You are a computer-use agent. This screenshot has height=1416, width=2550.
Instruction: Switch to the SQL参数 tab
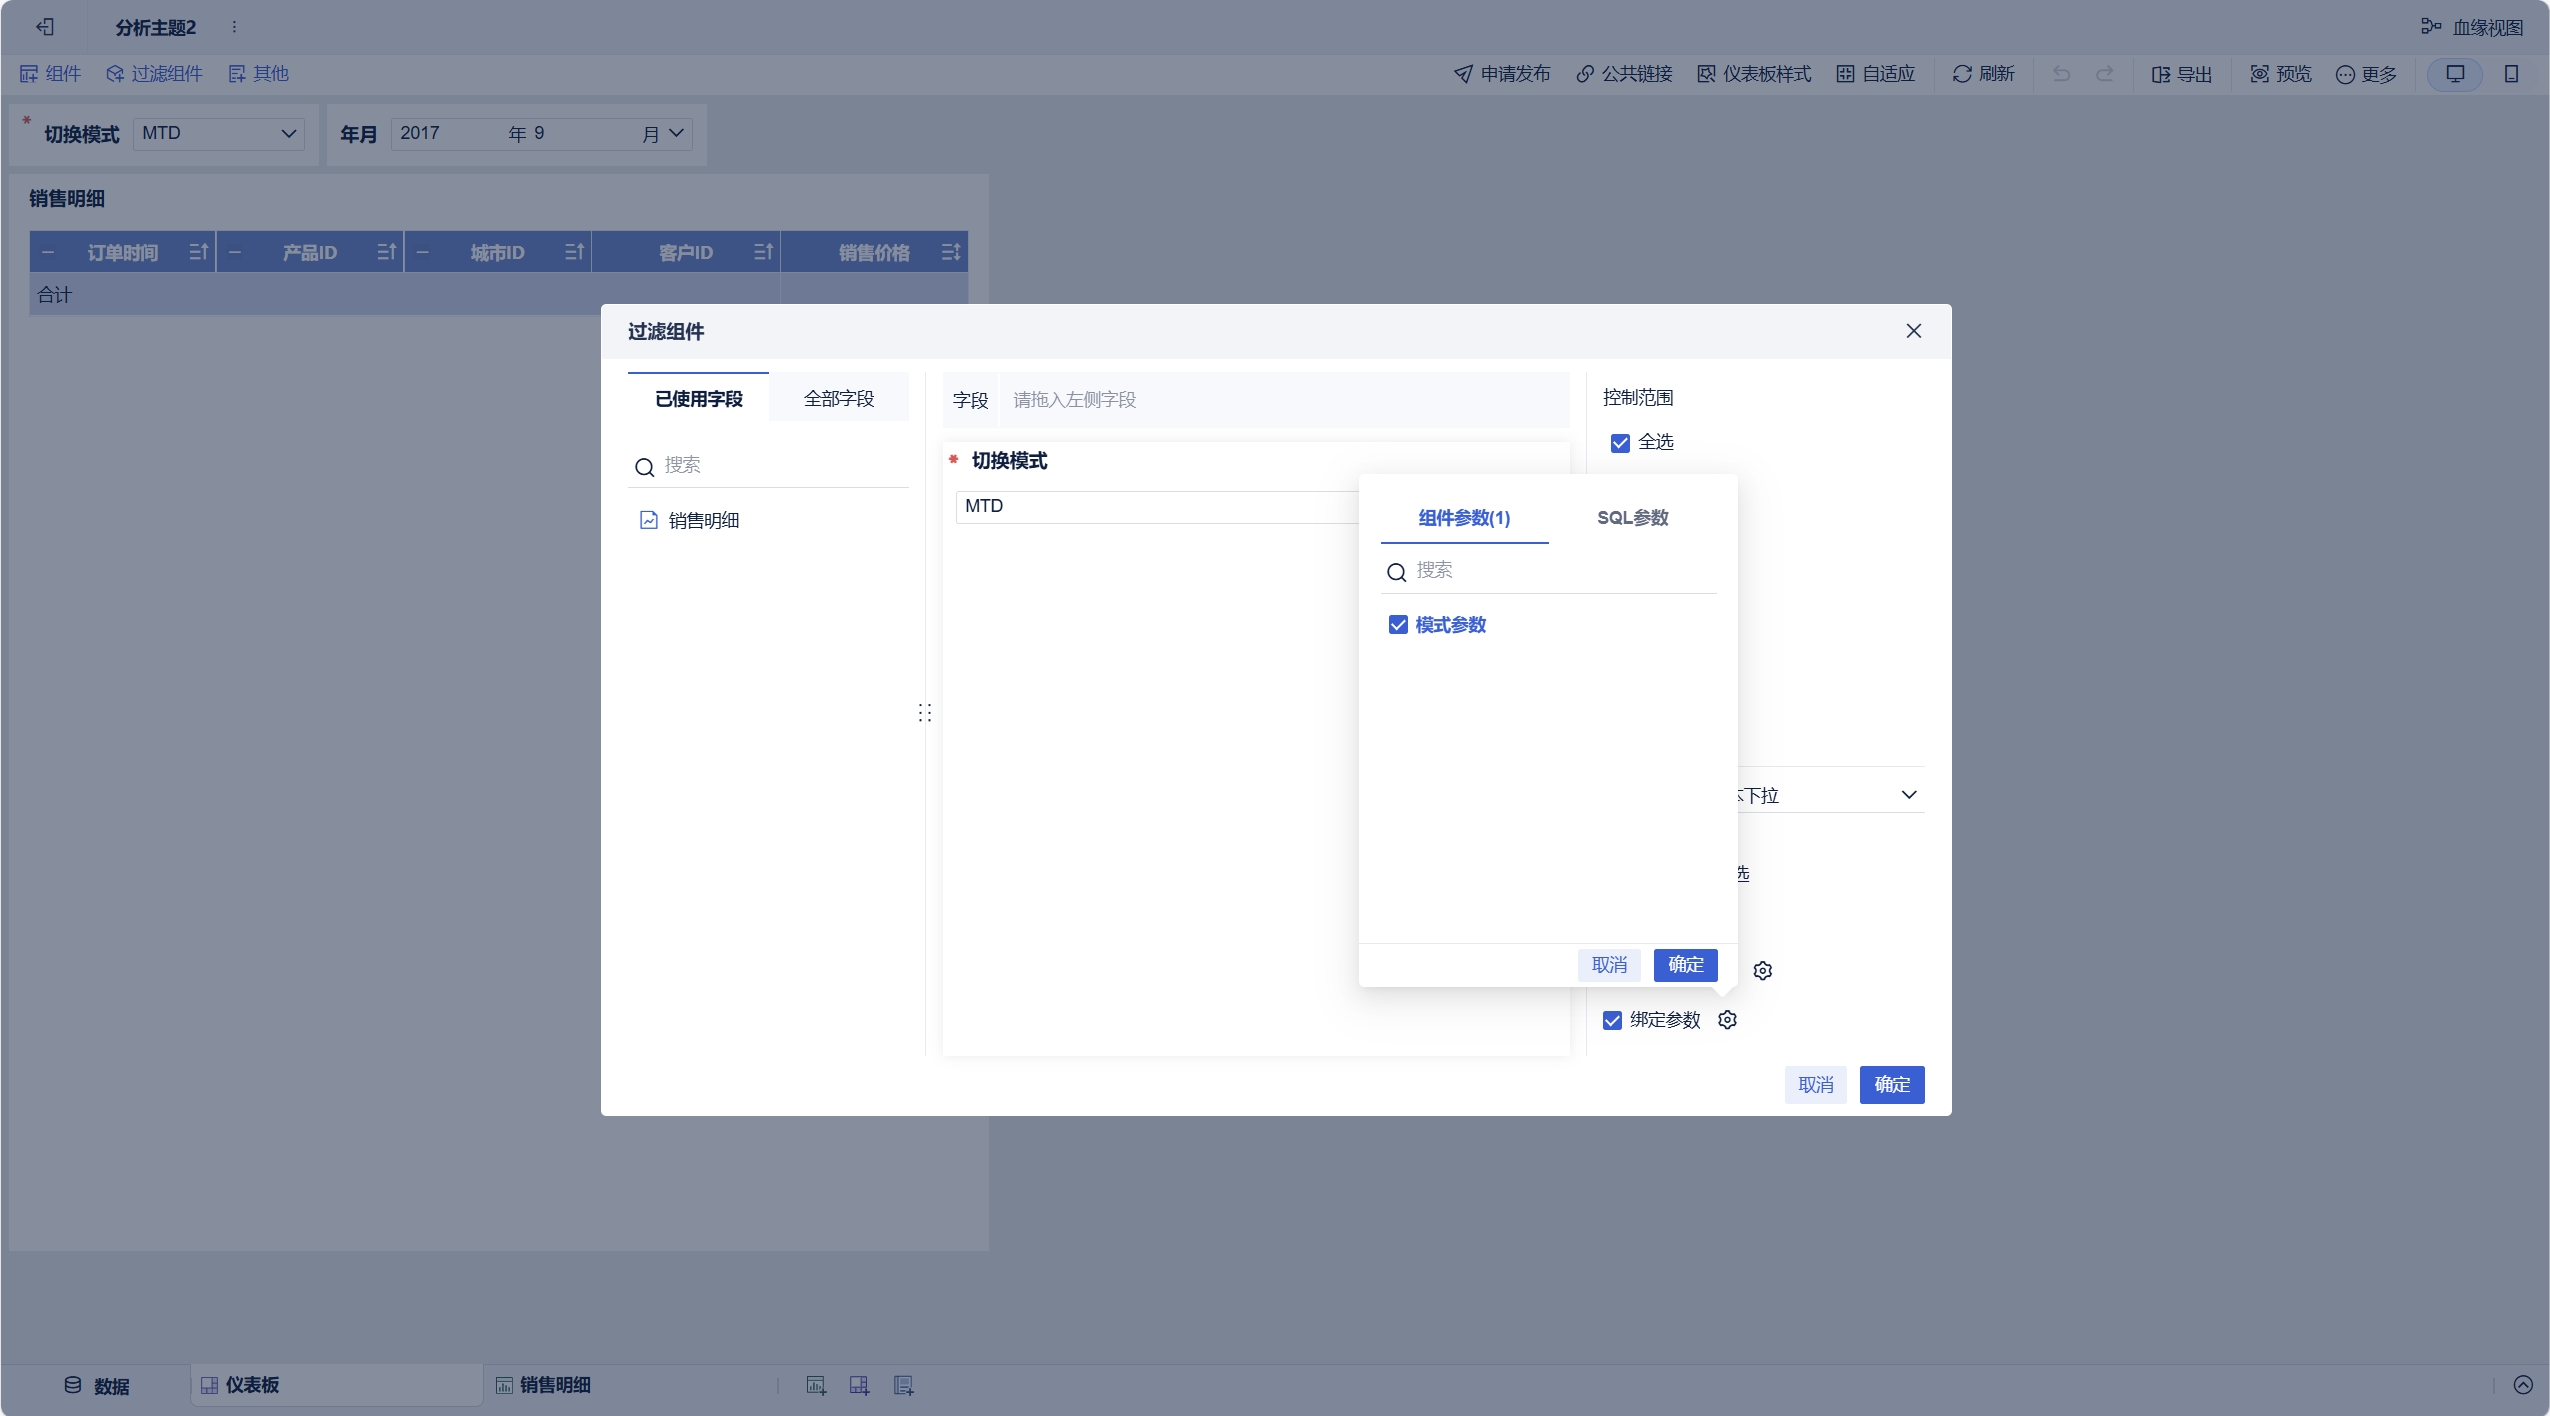tap(1632, 518)
